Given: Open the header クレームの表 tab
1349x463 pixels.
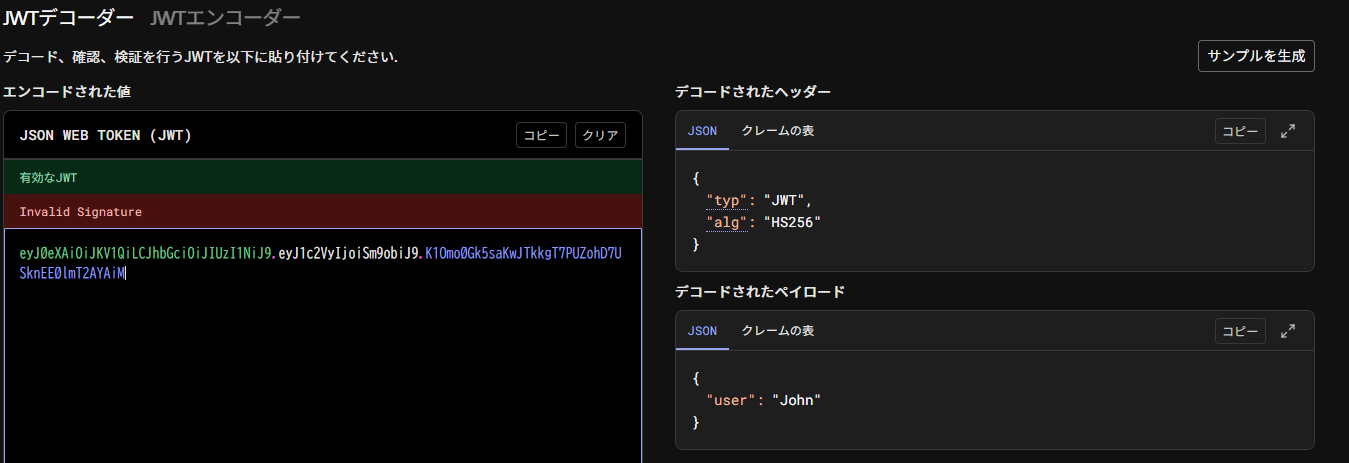Looking at the screenshot, I should 777,131.
